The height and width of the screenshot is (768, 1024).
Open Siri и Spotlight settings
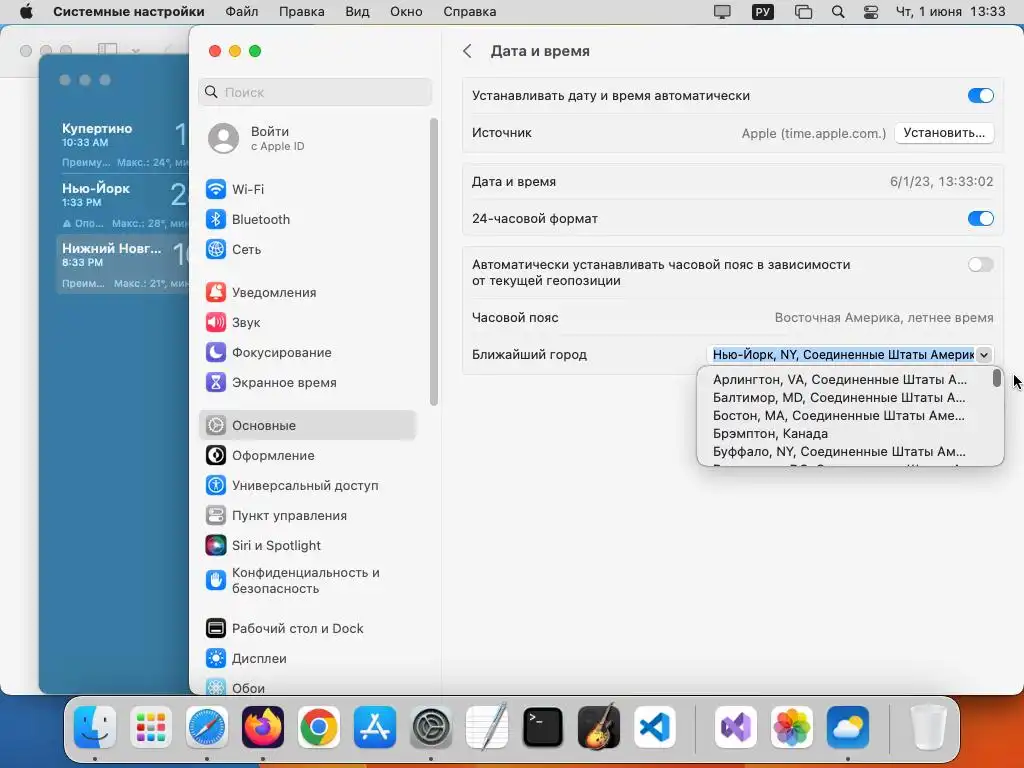(308, 546)
